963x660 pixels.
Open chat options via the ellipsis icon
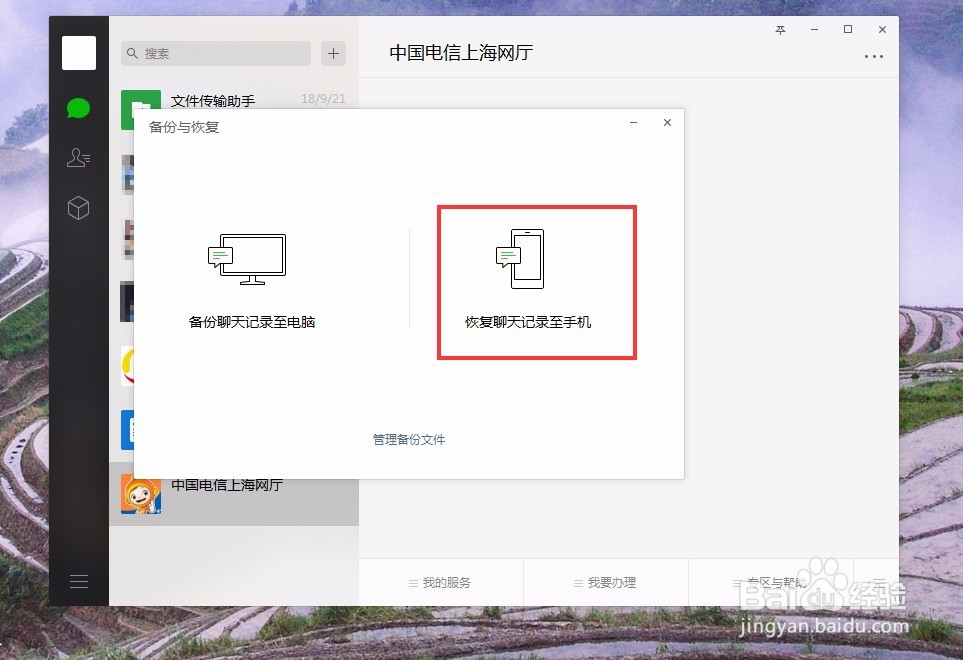(x=874, y=57)
